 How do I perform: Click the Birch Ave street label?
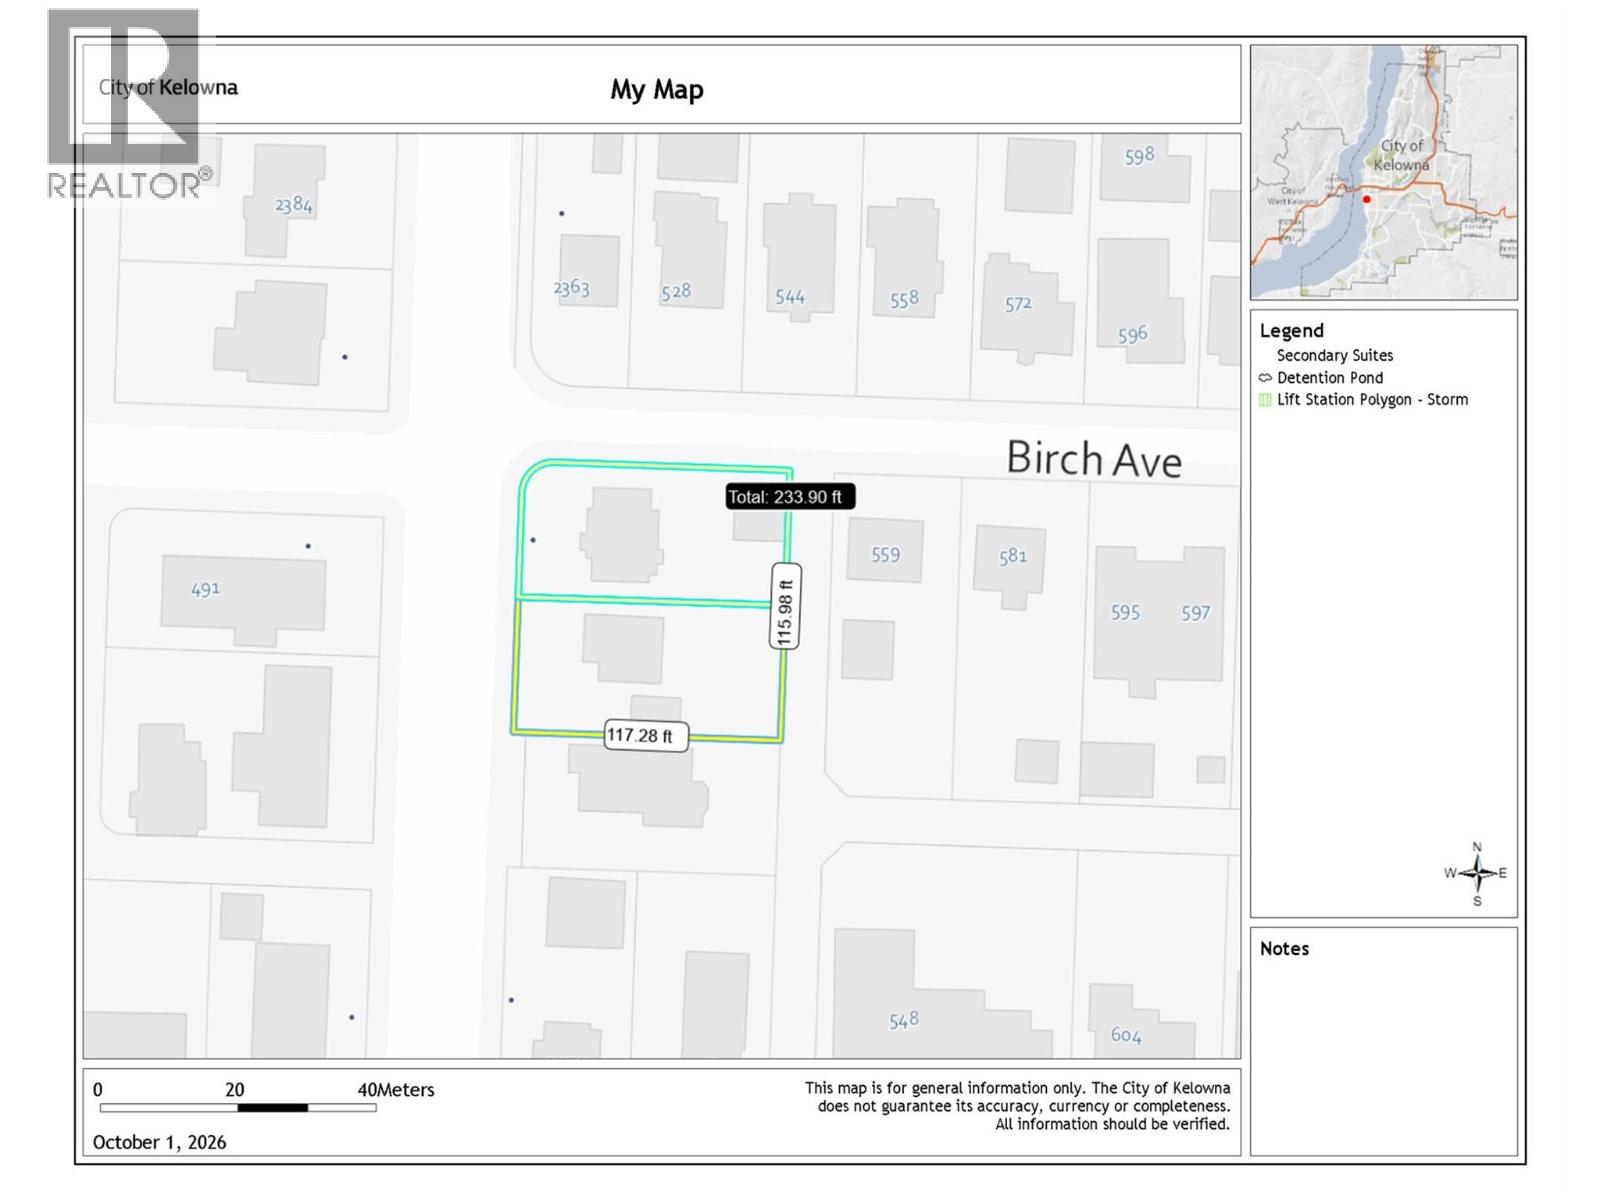click(1094, 459)
